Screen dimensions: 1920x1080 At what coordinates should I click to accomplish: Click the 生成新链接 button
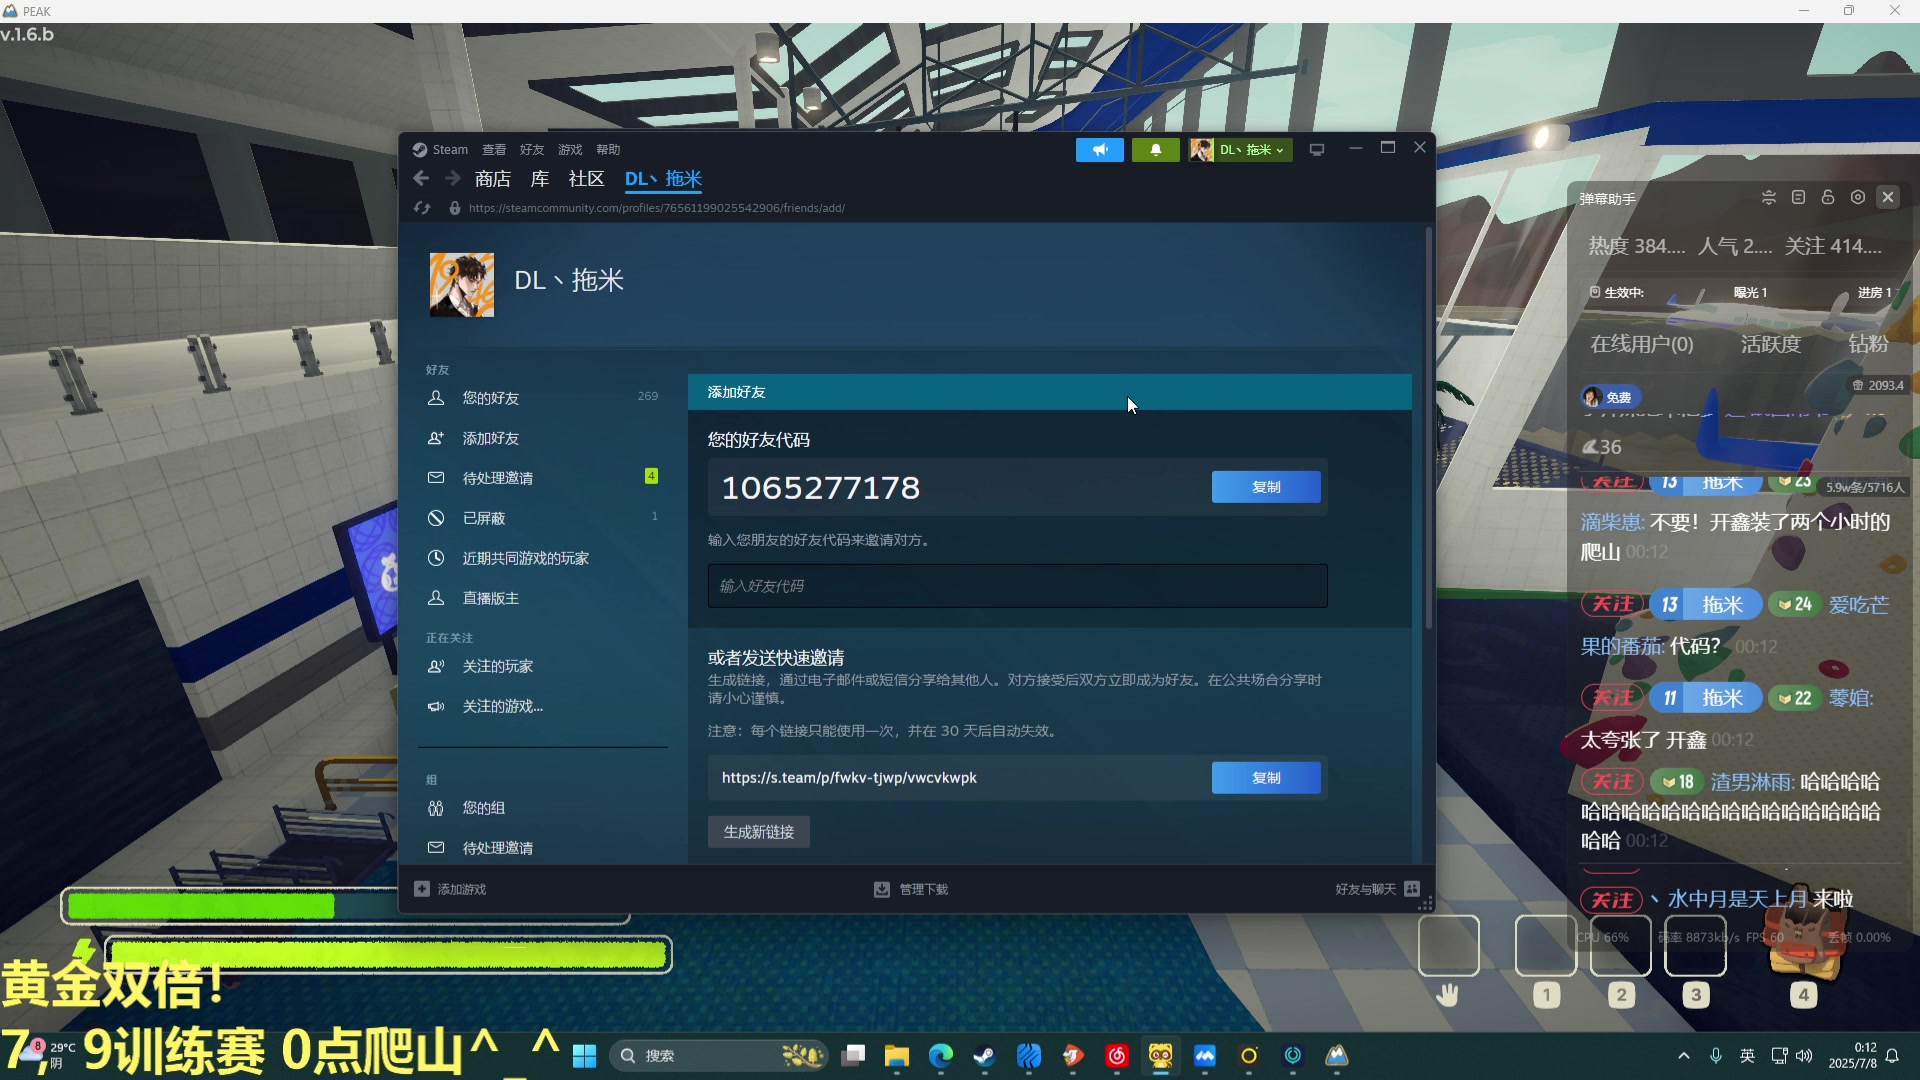[x=759, y=832]
